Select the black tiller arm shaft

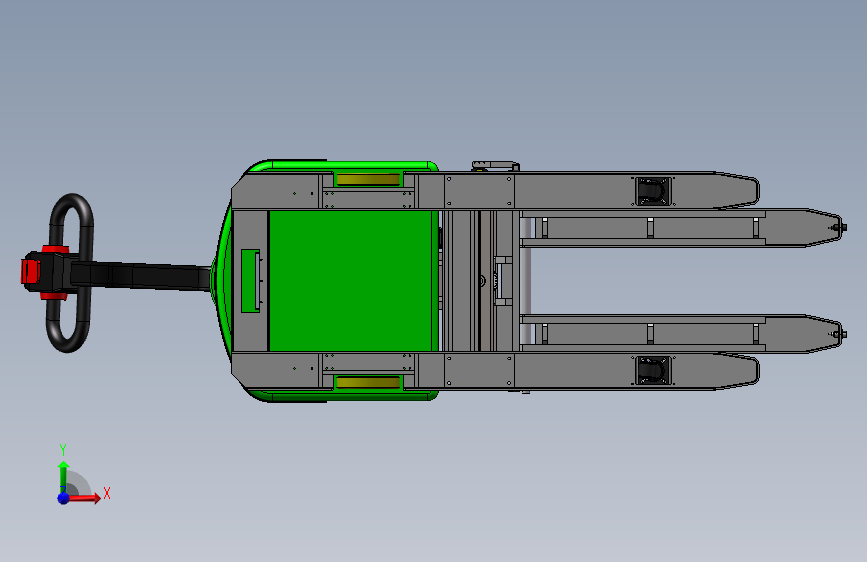click(x=141, y=275)
